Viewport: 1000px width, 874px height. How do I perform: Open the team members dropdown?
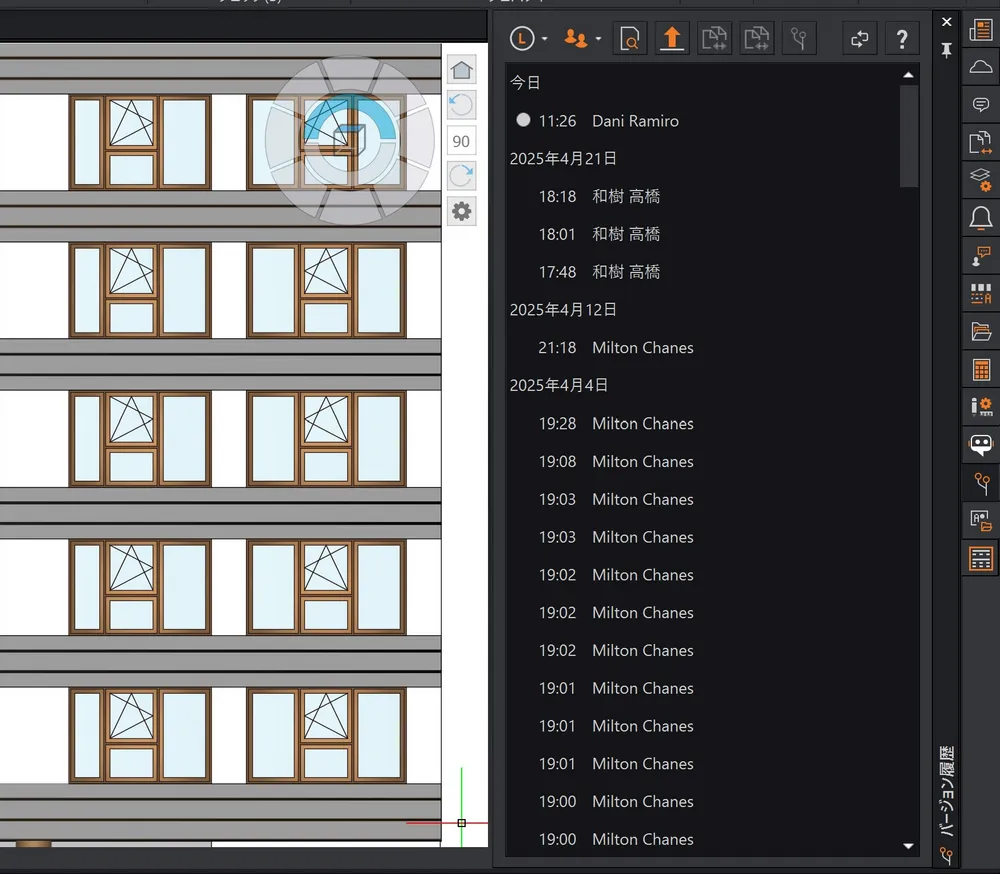(582, 39)
